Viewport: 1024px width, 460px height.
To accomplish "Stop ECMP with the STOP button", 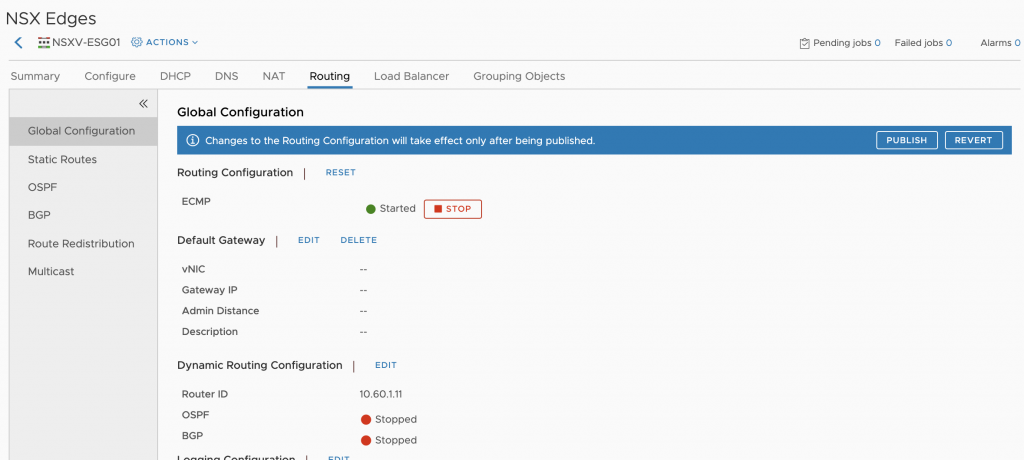I will click(453, 209).
